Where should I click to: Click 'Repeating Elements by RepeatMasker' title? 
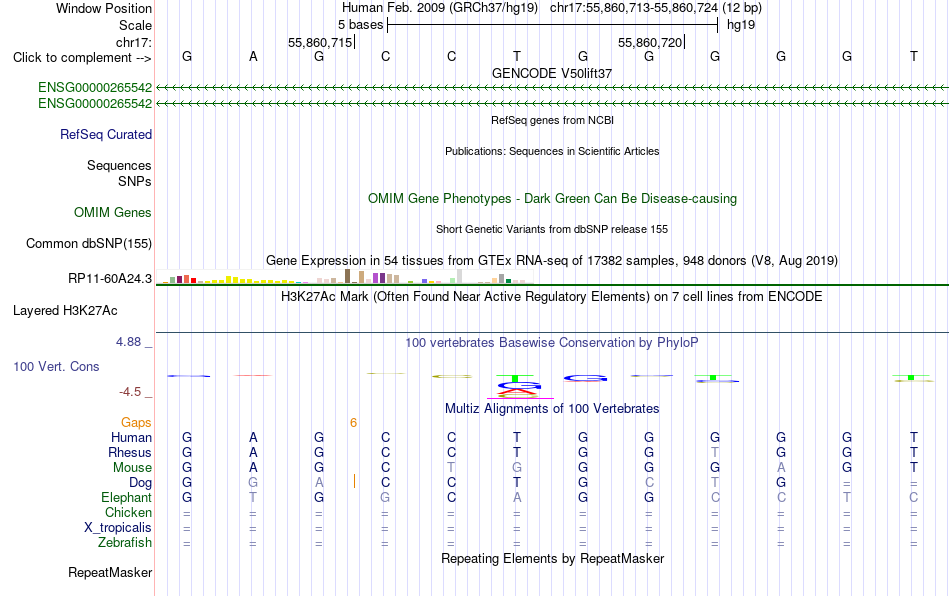(553, 558)
